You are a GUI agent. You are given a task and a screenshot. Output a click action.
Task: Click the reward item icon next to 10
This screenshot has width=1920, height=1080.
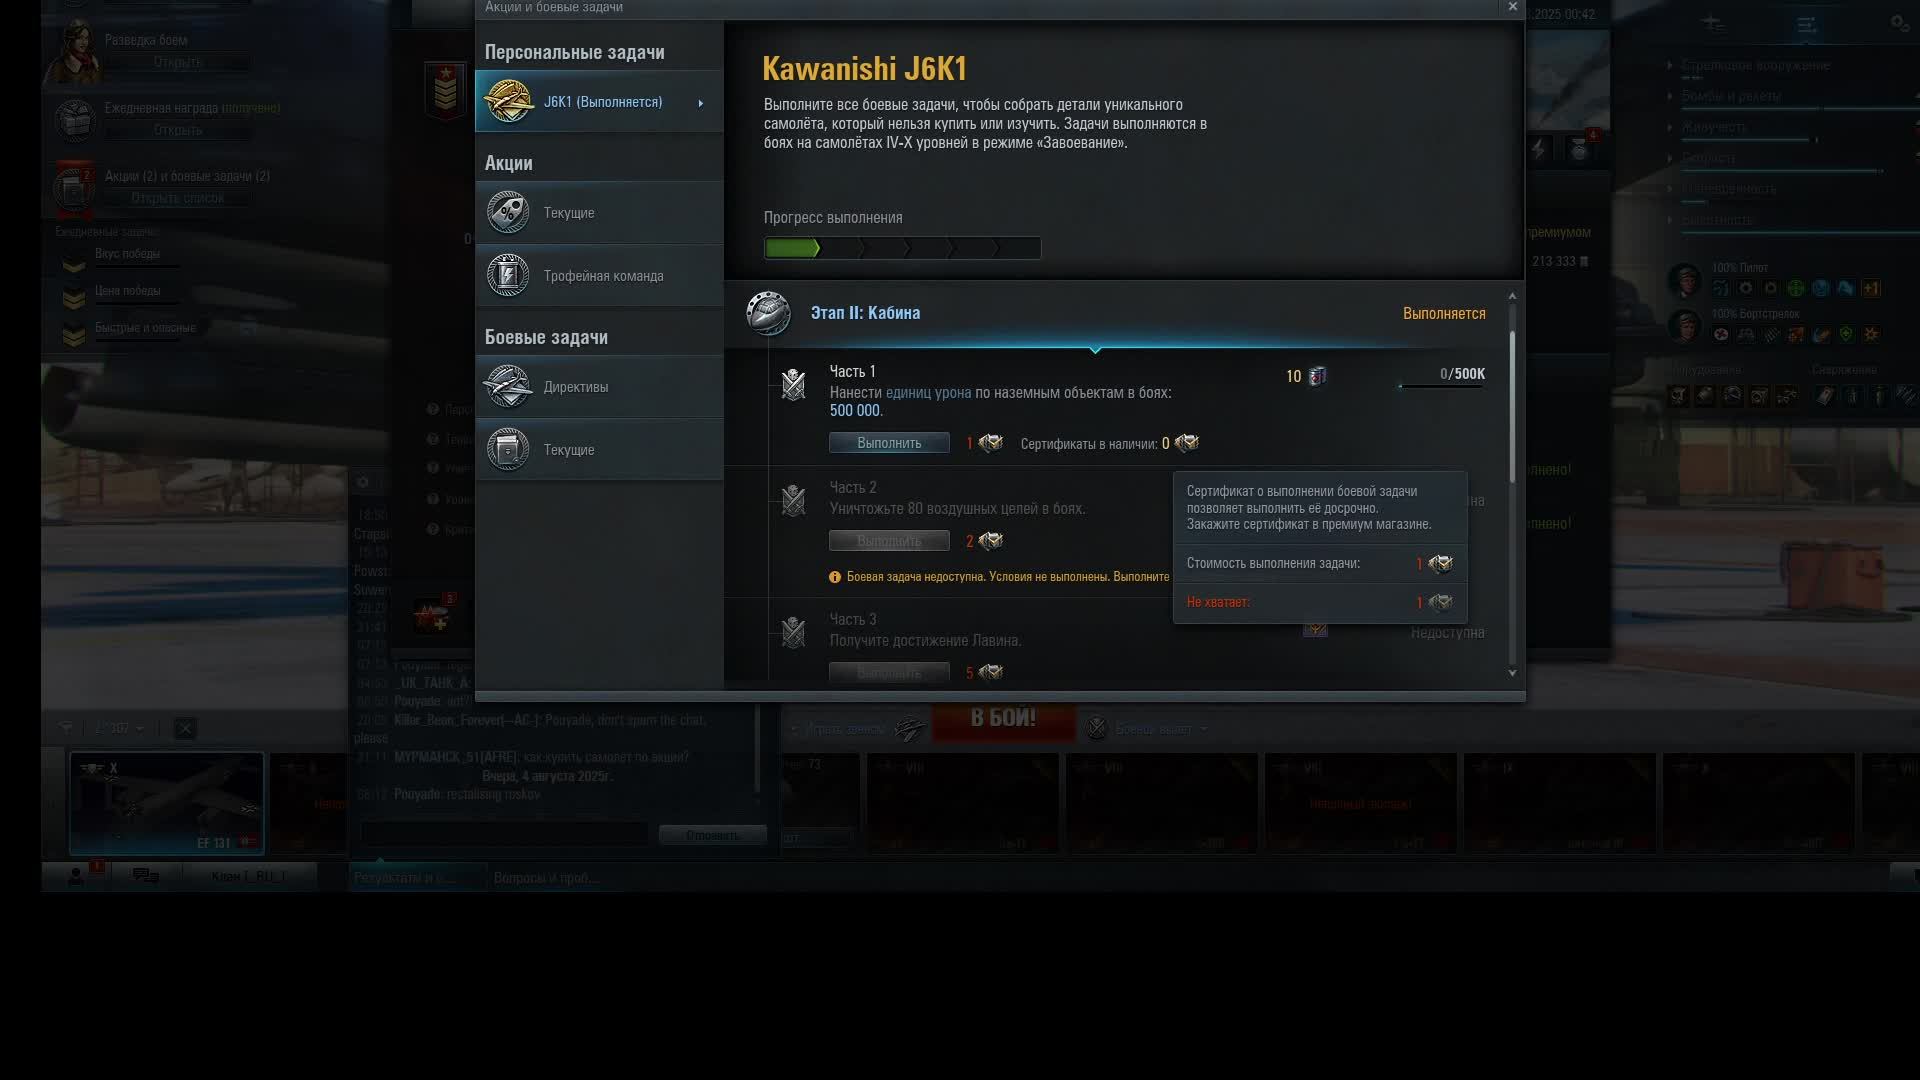1317,376
